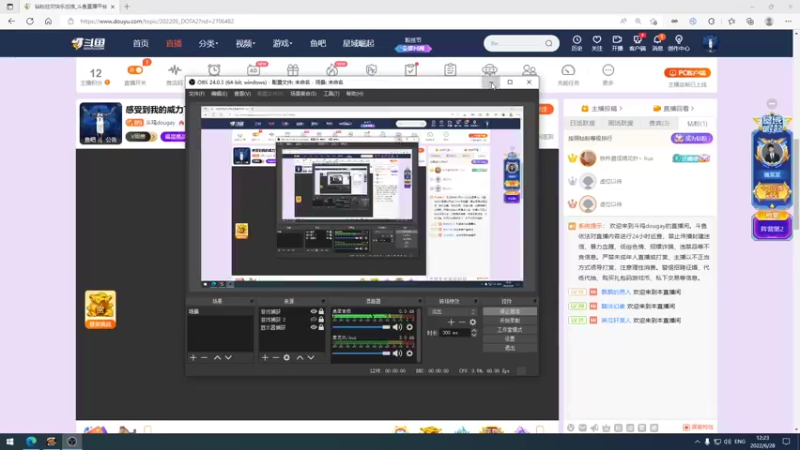Click OBS start recording button
The image size is (800, 450).
tap(510, 320)
